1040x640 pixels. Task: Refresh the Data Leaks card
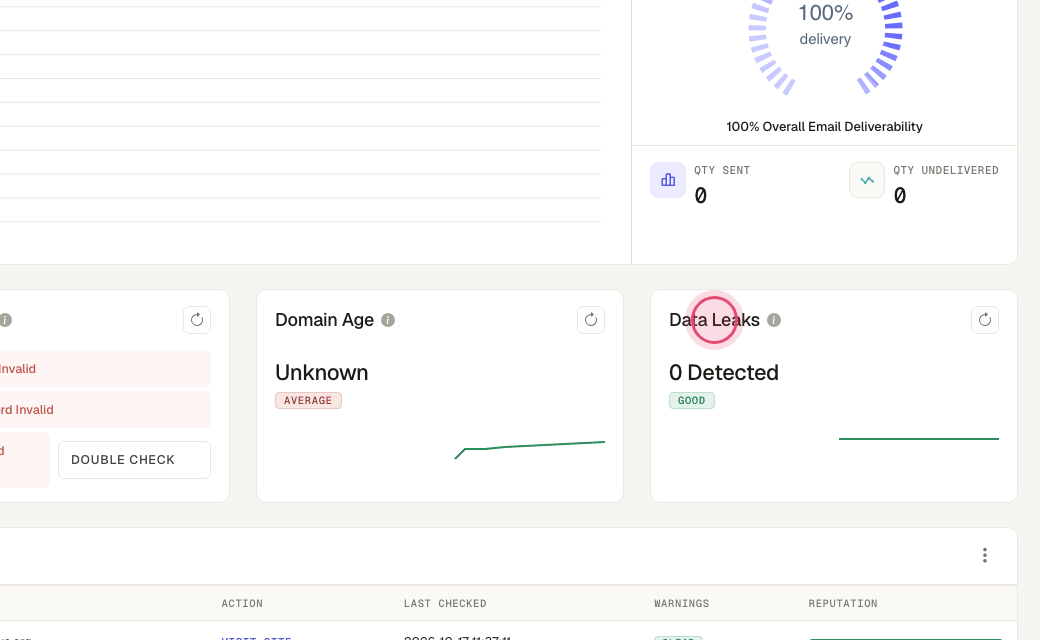tap(984, 320)
